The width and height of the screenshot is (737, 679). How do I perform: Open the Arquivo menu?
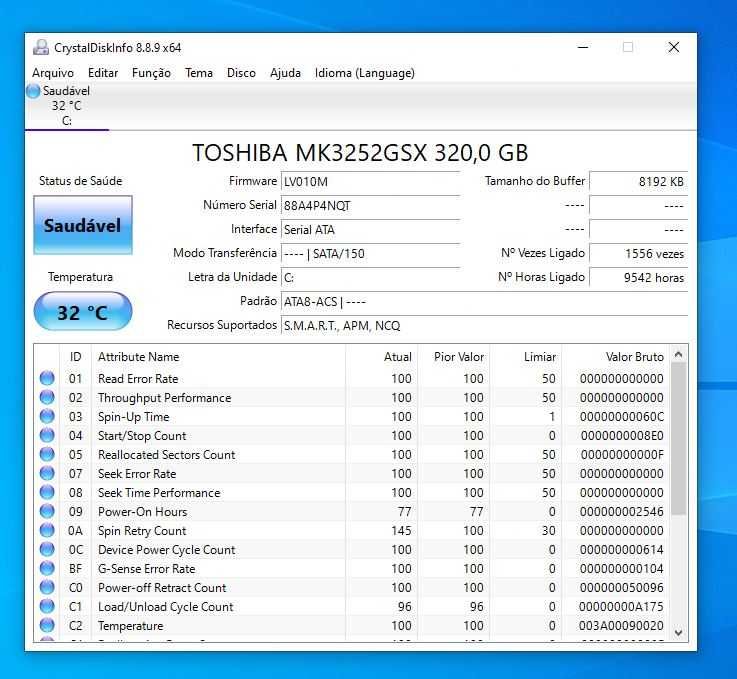[x=53, y=73]
